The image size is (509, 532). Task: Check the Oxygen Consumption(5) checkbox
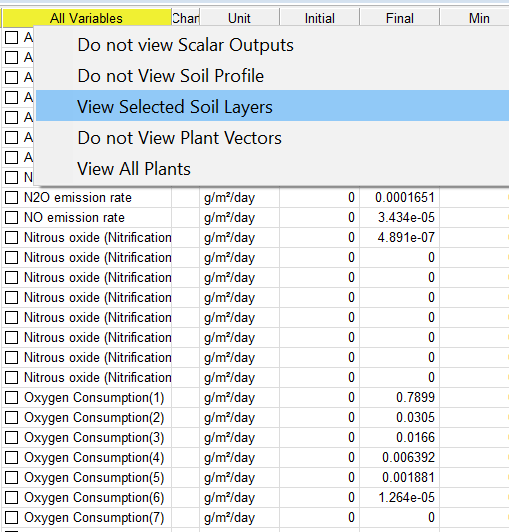coord(12,477)
